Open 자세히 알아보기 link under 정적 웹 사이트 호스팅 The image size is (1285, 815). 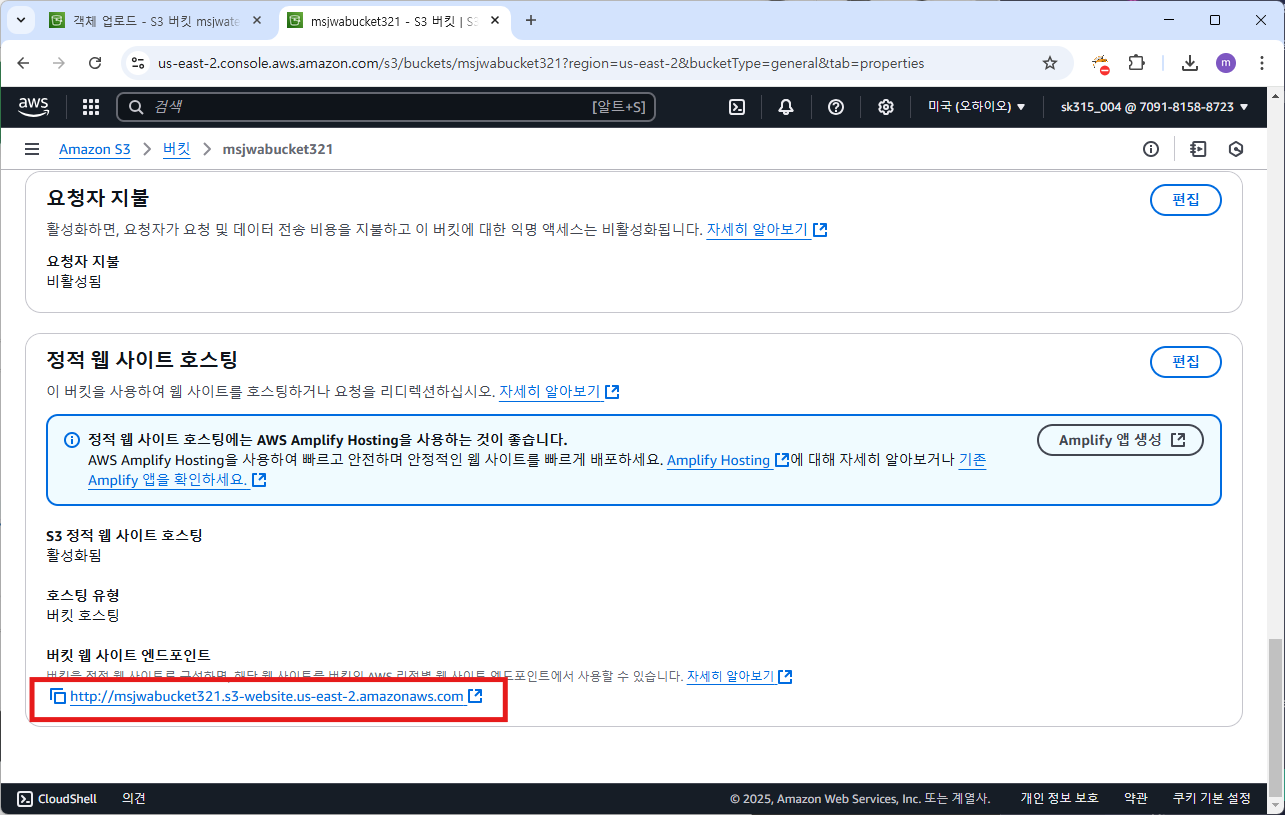tap(560, 391)
